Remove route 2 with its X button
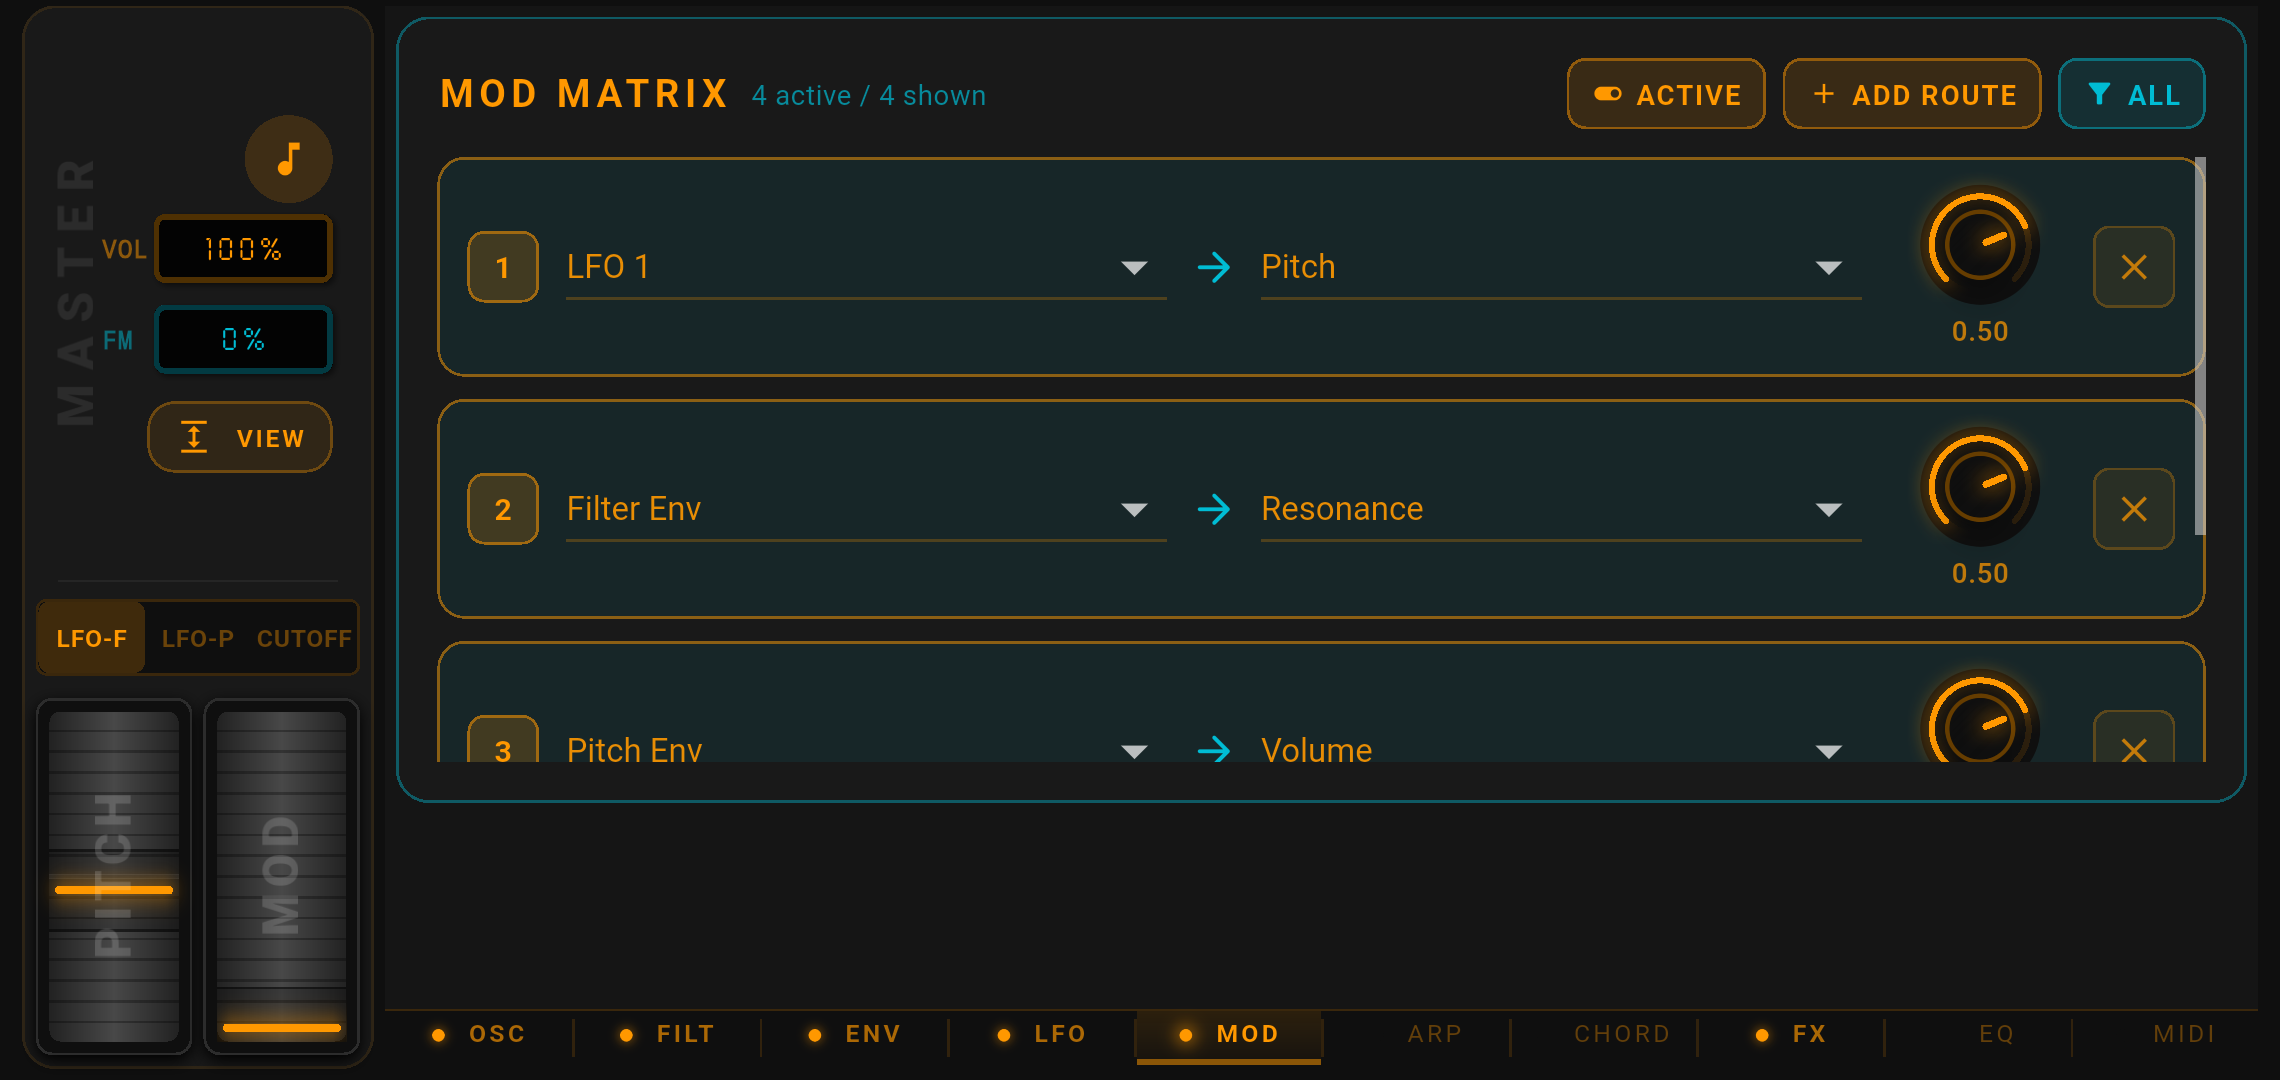The width and height of the screenshot is (2280, 1080). (2133, 508)
